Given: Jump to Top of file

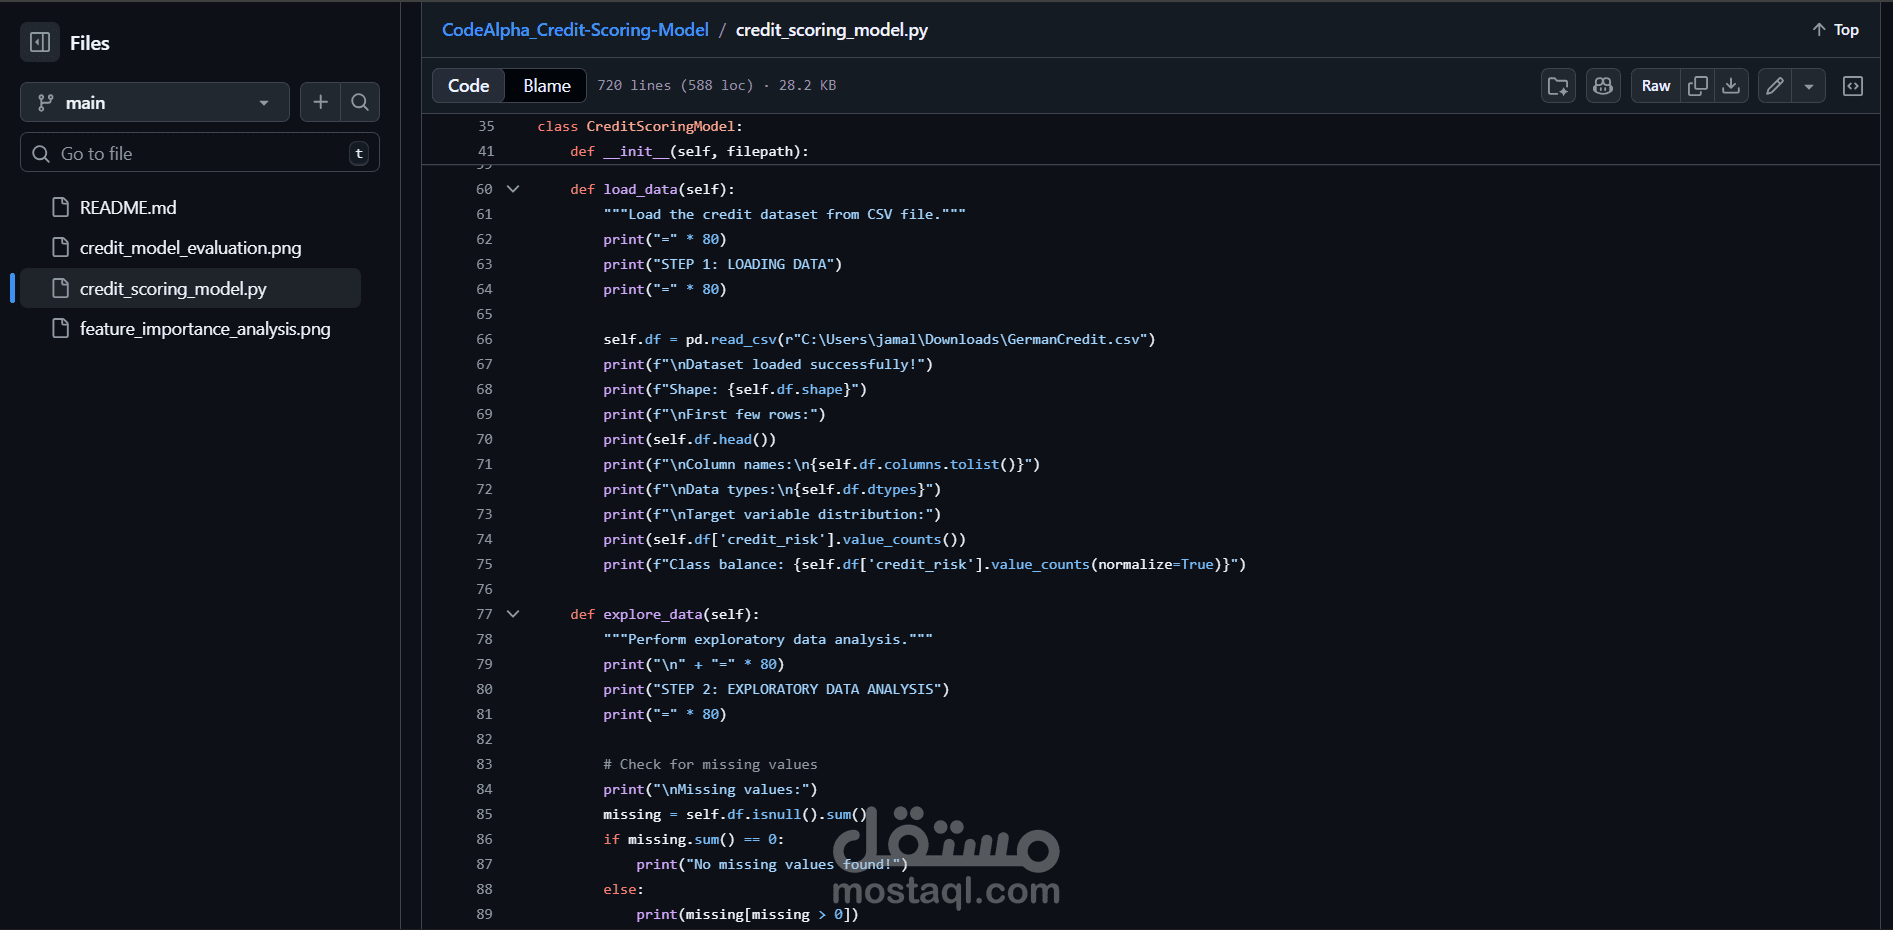Looking at the screenshot, I should coord(1835,30).
